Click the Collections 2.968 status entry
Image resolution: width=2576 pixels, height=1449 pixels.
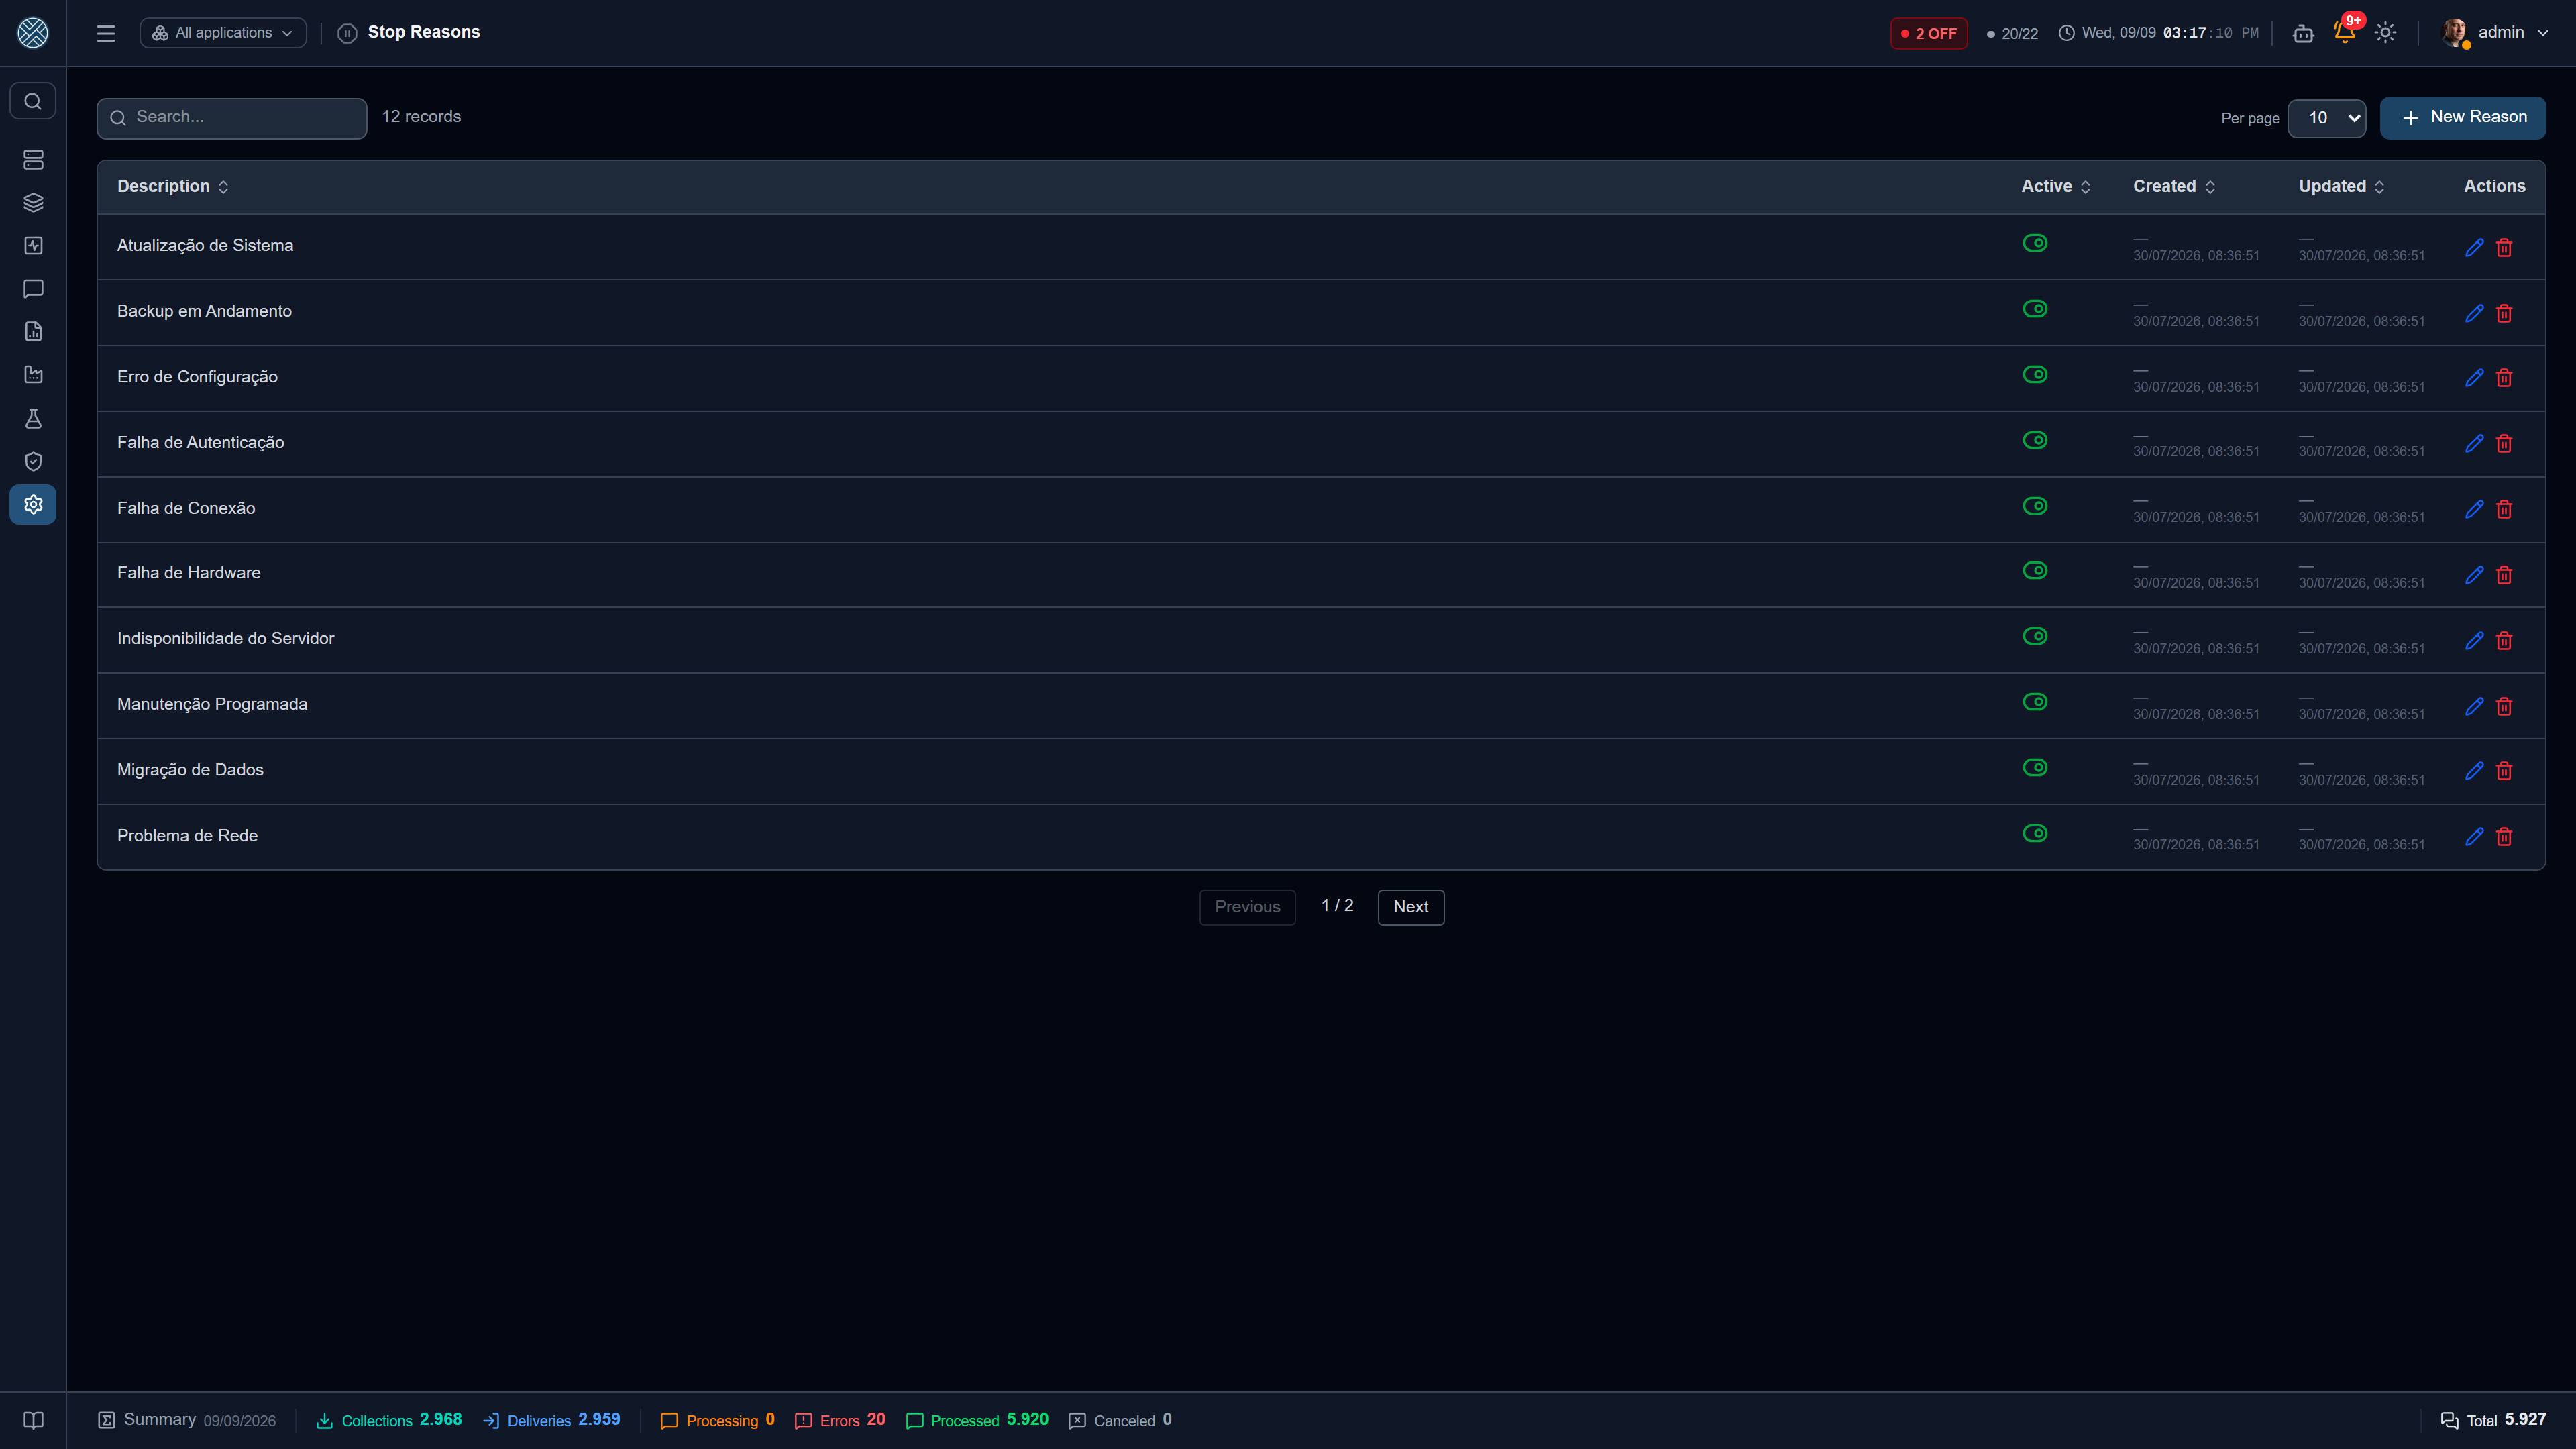pos(389,1420)
